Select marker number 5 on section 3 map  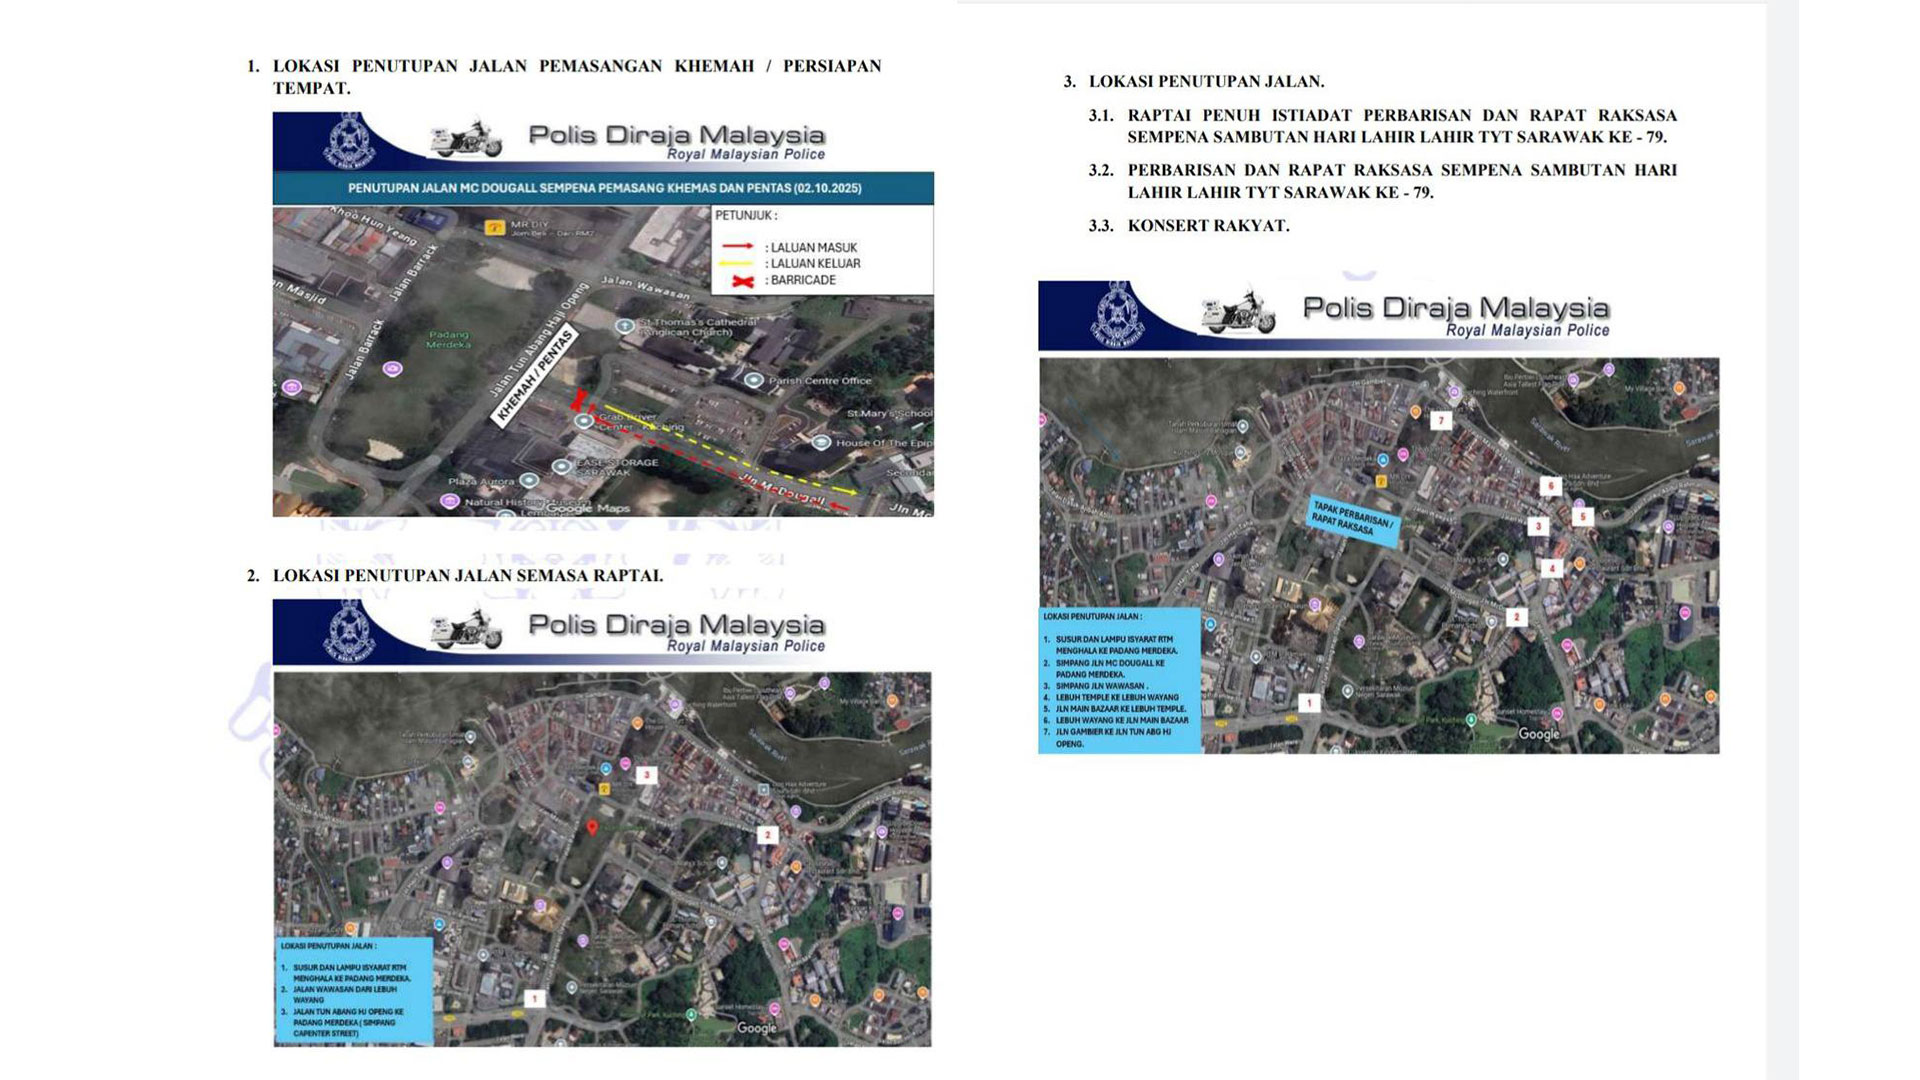coord(1581,517)
